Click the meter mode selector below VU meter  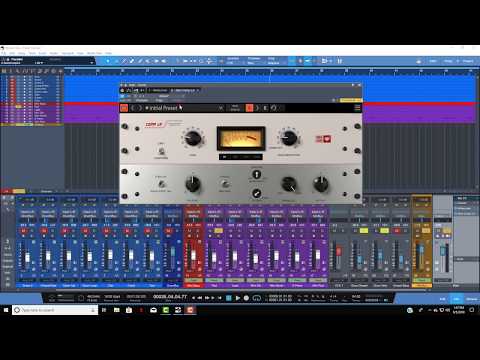click(x=241, y=157)
